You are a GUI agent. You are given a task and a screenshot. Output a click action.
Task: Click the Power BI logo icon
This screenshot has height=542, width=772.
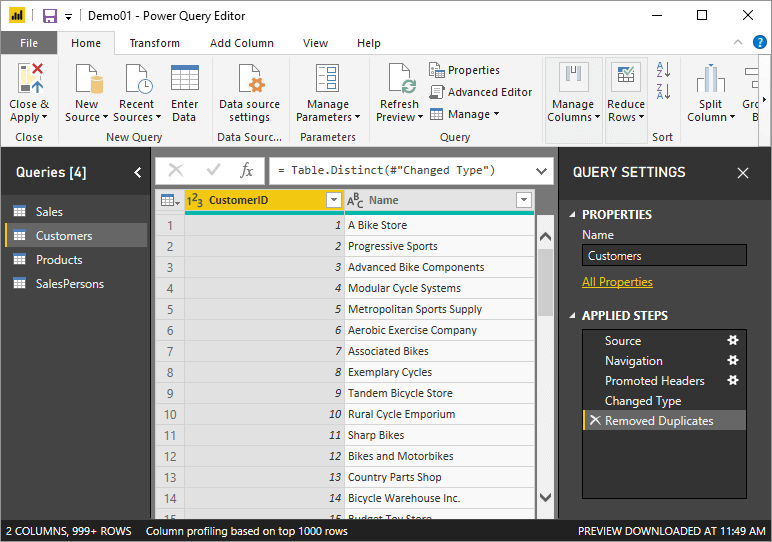(16, 16)
